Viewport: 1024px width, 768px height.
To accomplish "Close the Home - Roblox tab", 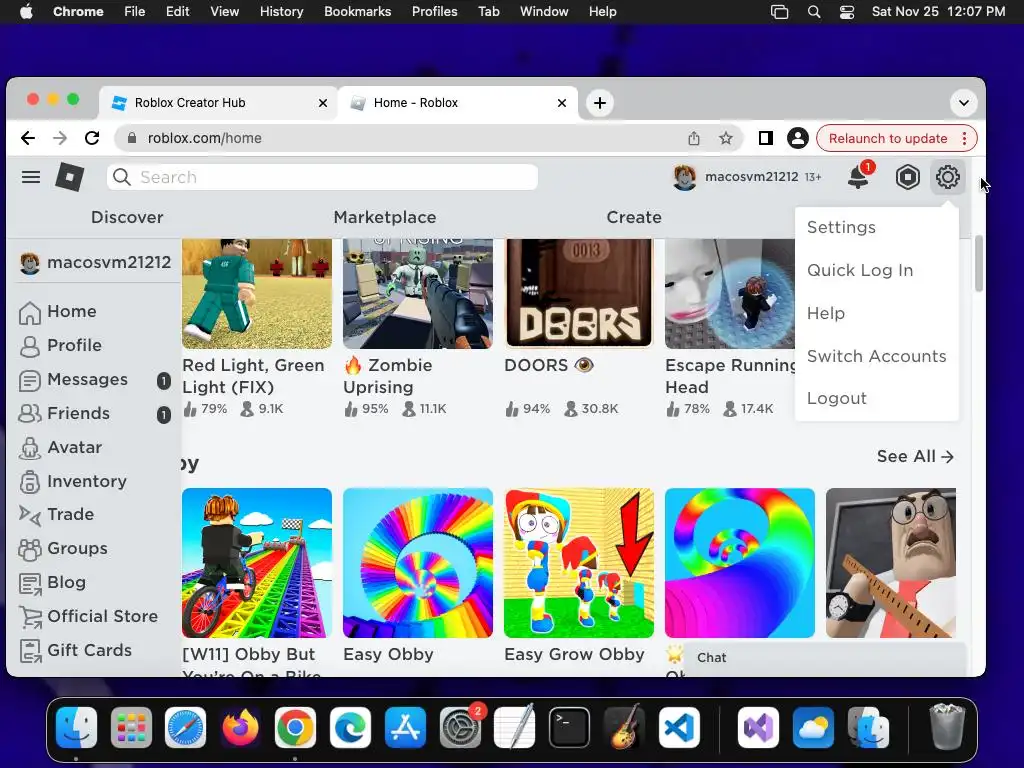I will (562, 103).
